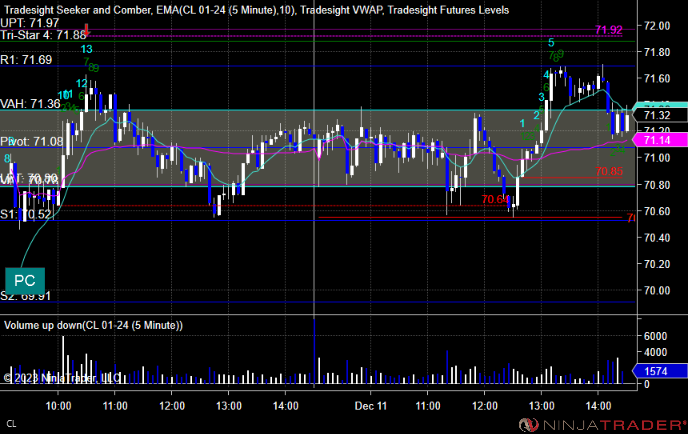Click the 6000 volume axis label

pos(655,336)
